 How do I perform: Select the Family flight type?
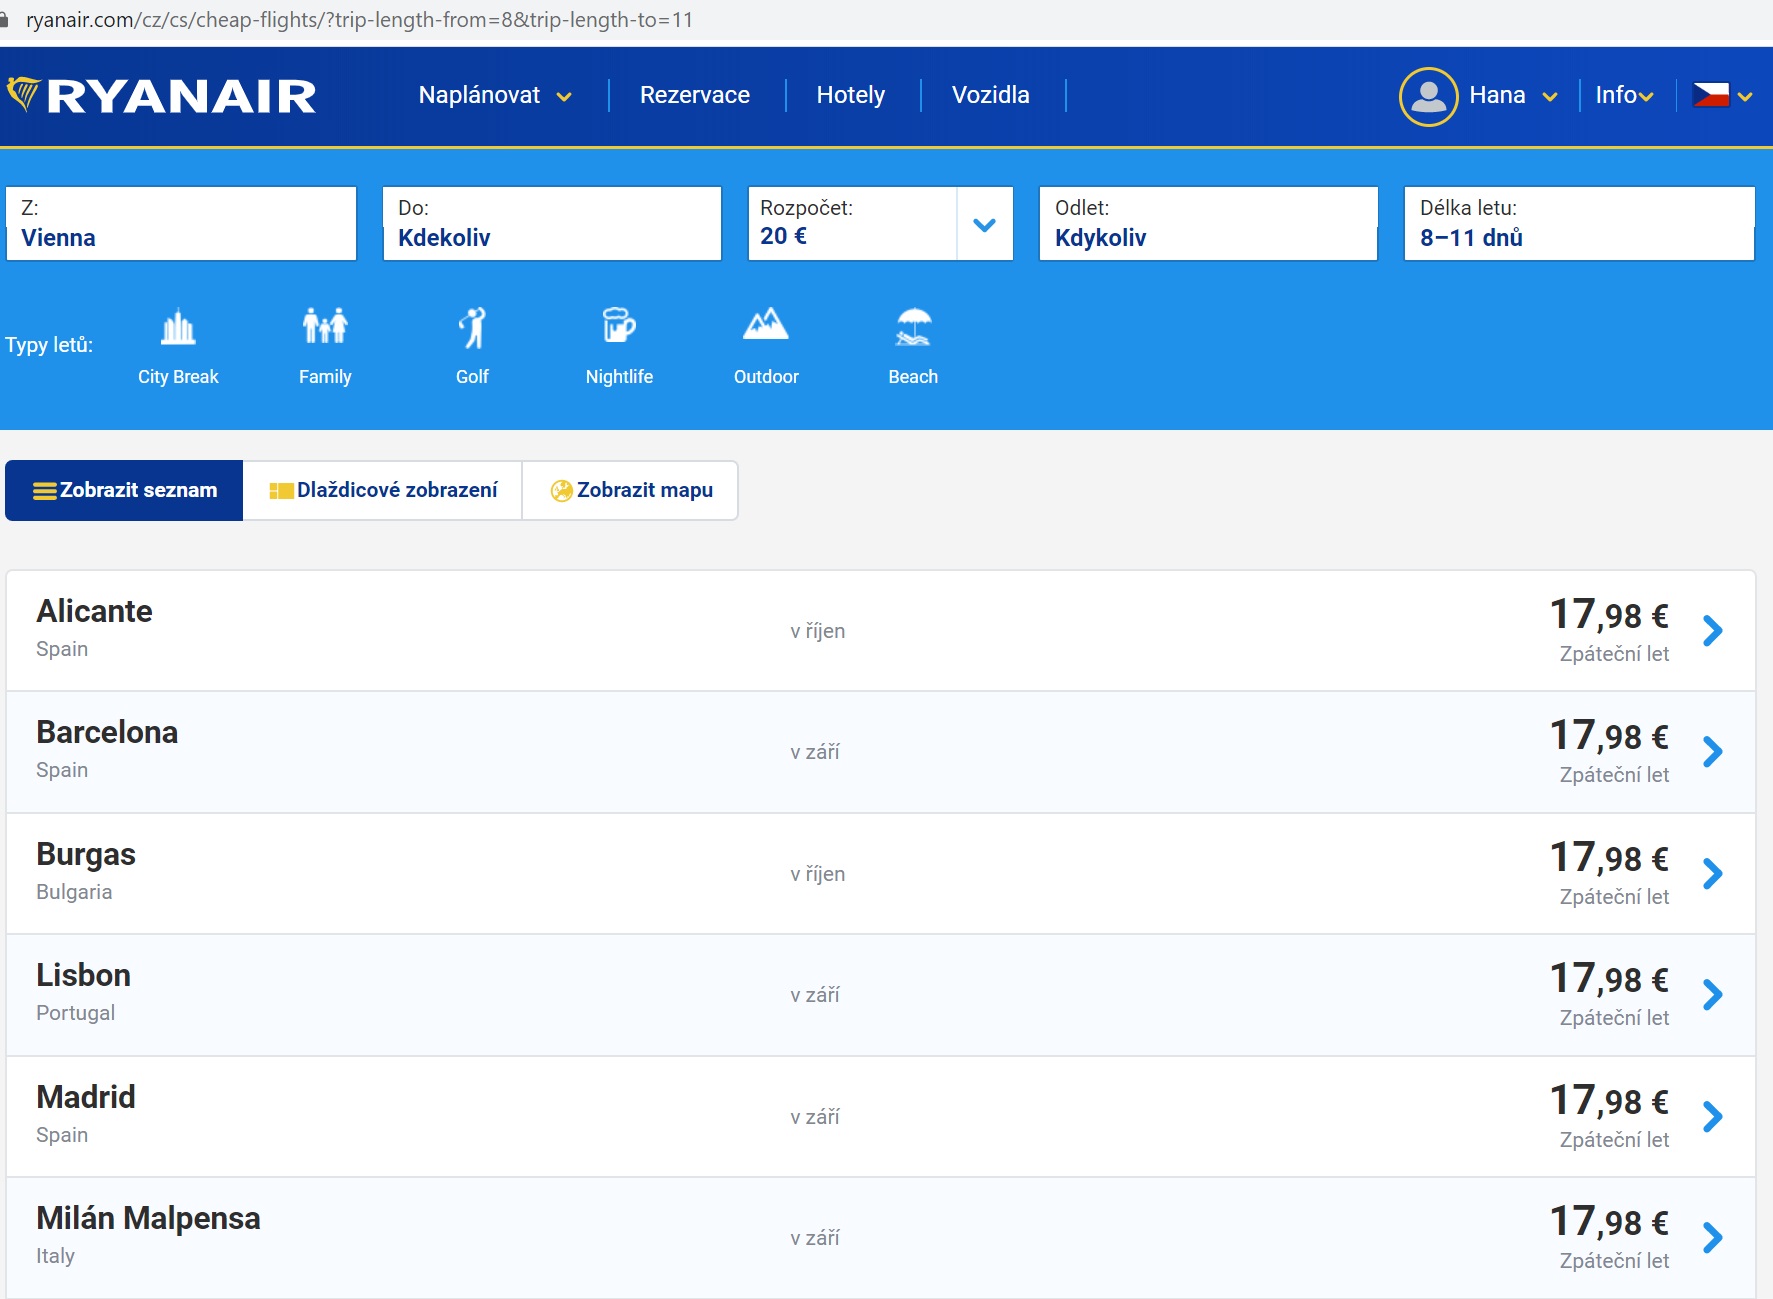[x=324, y=345]
